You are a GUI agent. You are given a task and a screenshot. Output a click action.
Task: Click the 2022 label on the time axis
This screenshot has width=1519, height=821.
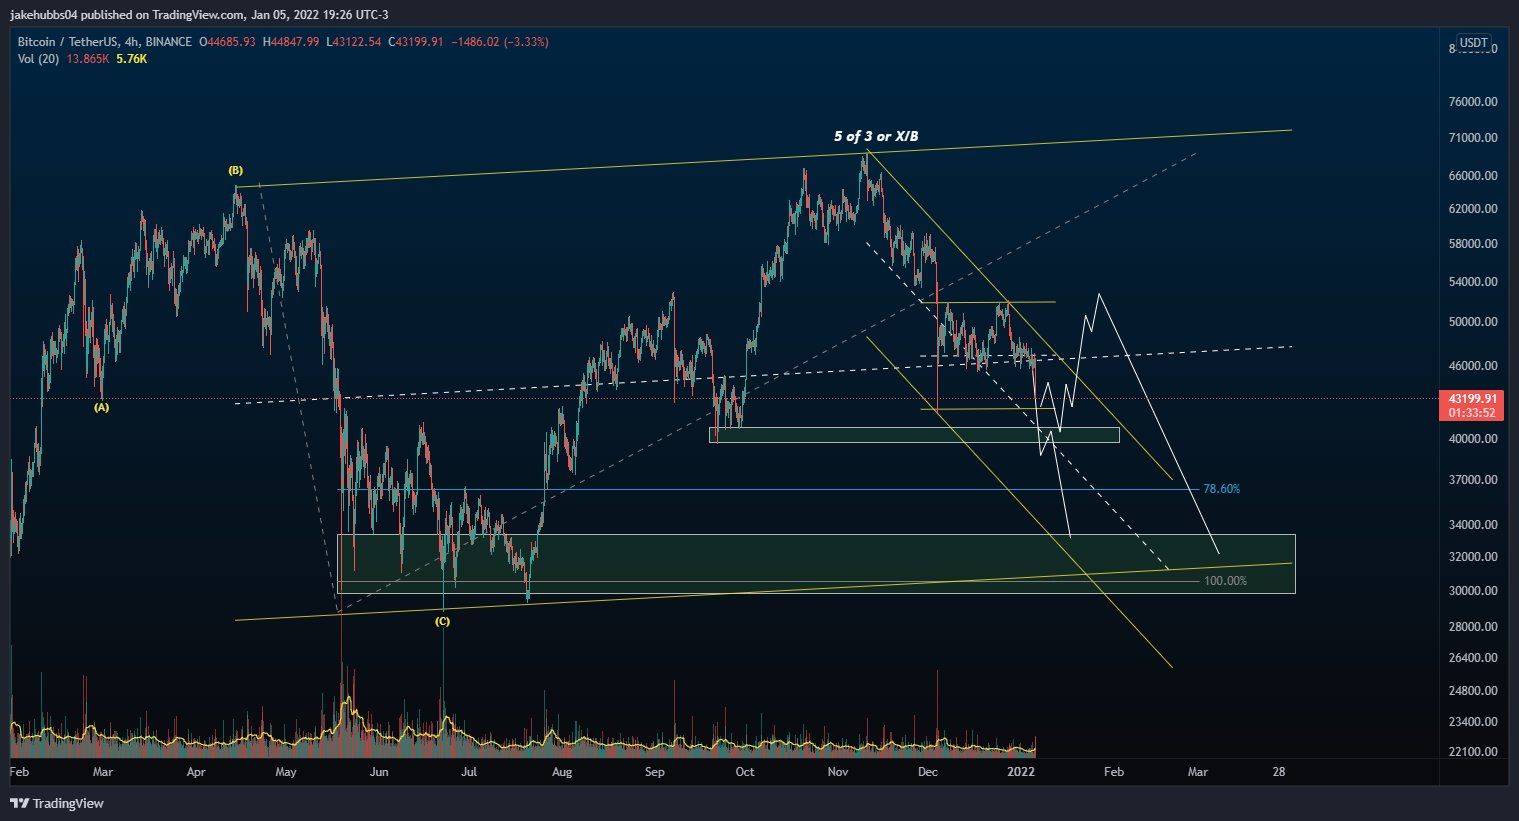pos(1022,772)
